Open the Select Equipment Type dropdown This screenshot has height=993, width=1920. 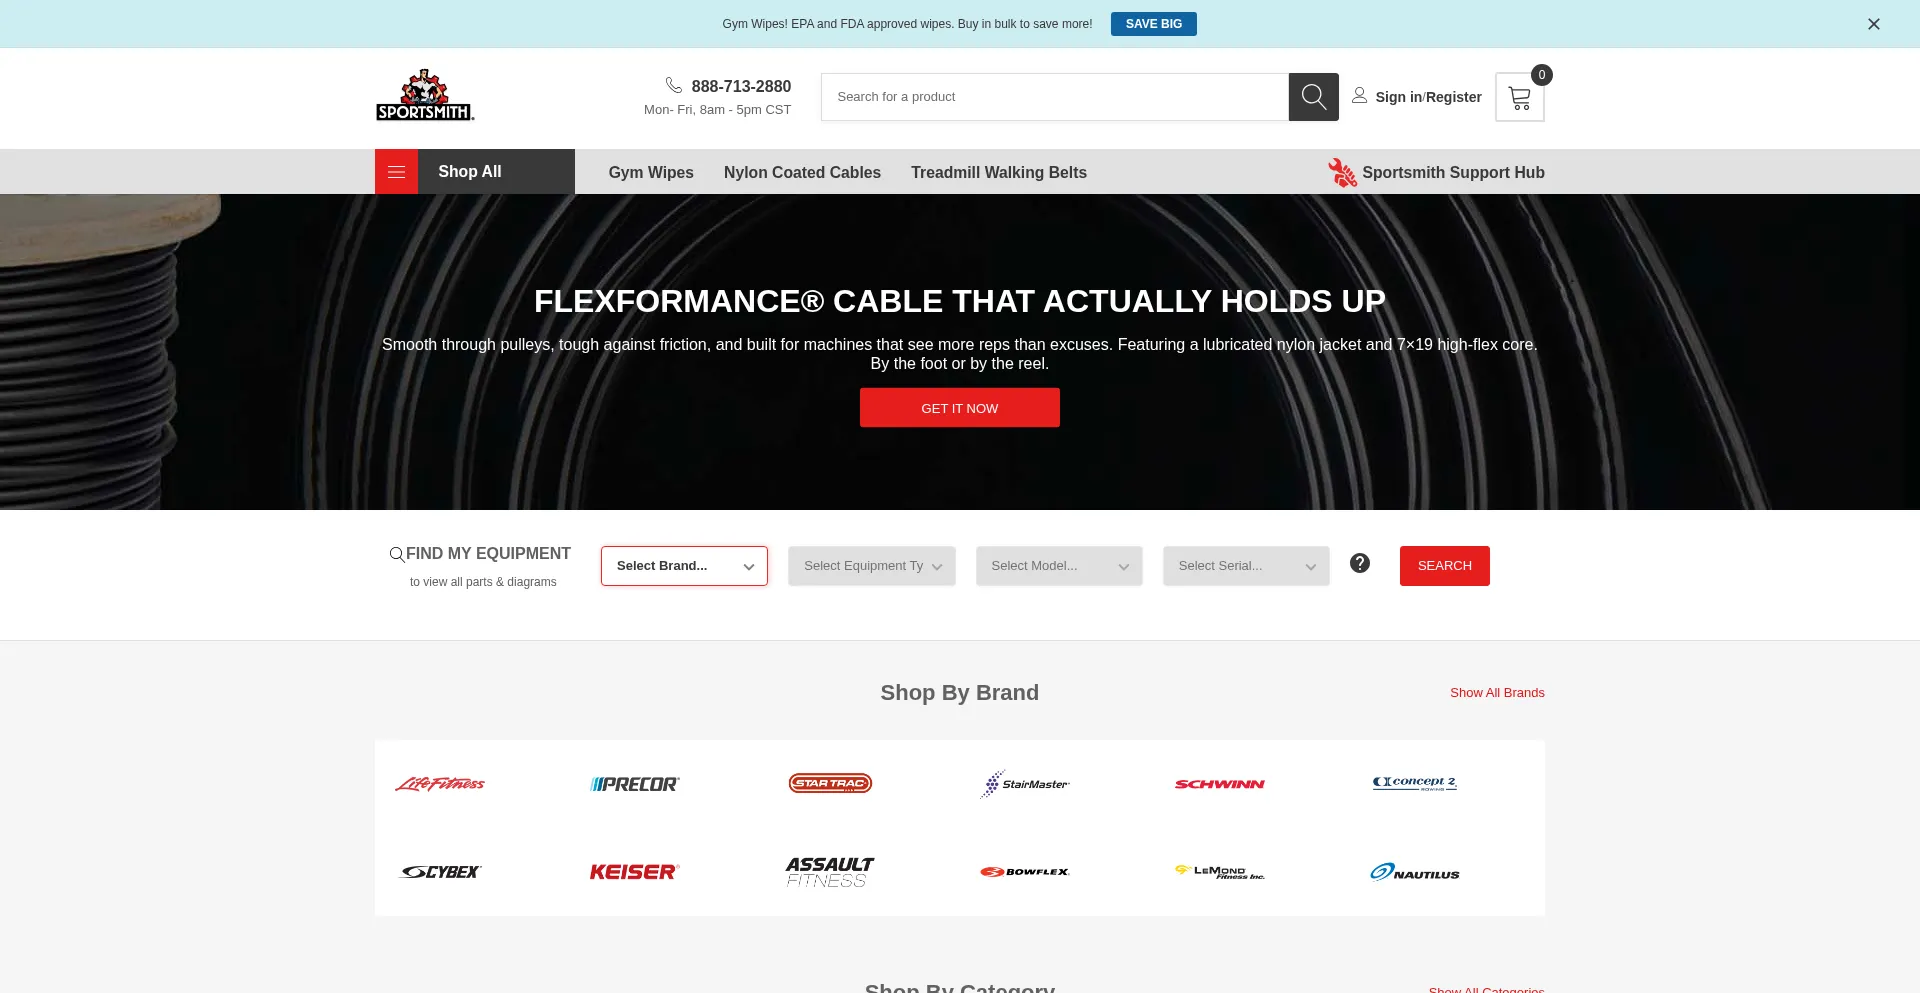click(872, 566)
